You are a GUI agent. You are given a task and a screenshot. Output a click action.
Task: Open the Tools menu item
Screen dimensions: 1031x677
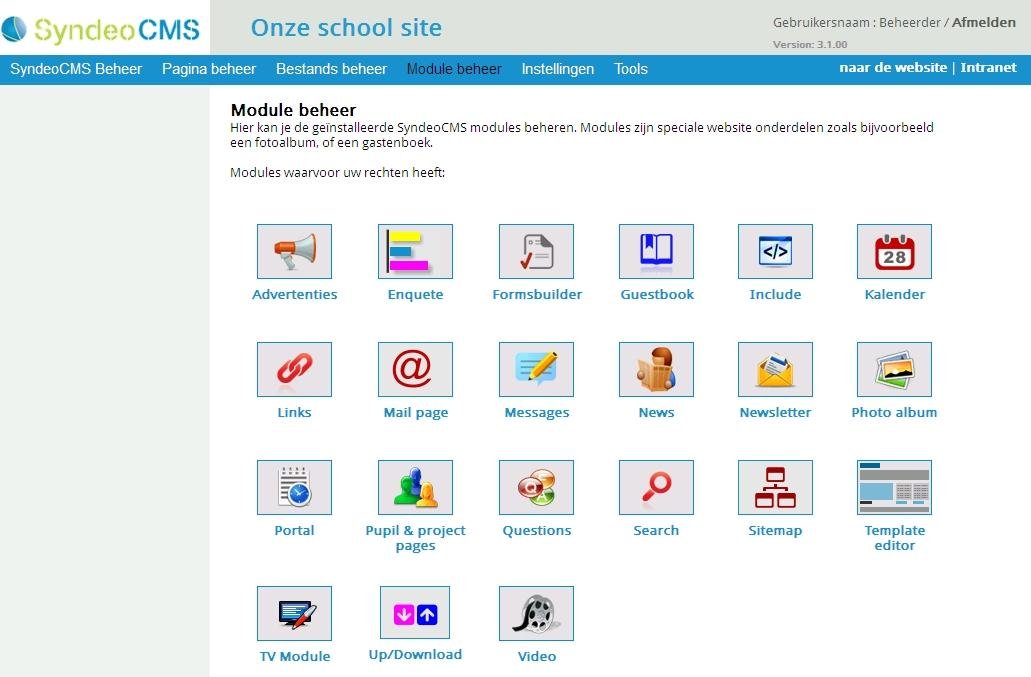coord(631,69)
